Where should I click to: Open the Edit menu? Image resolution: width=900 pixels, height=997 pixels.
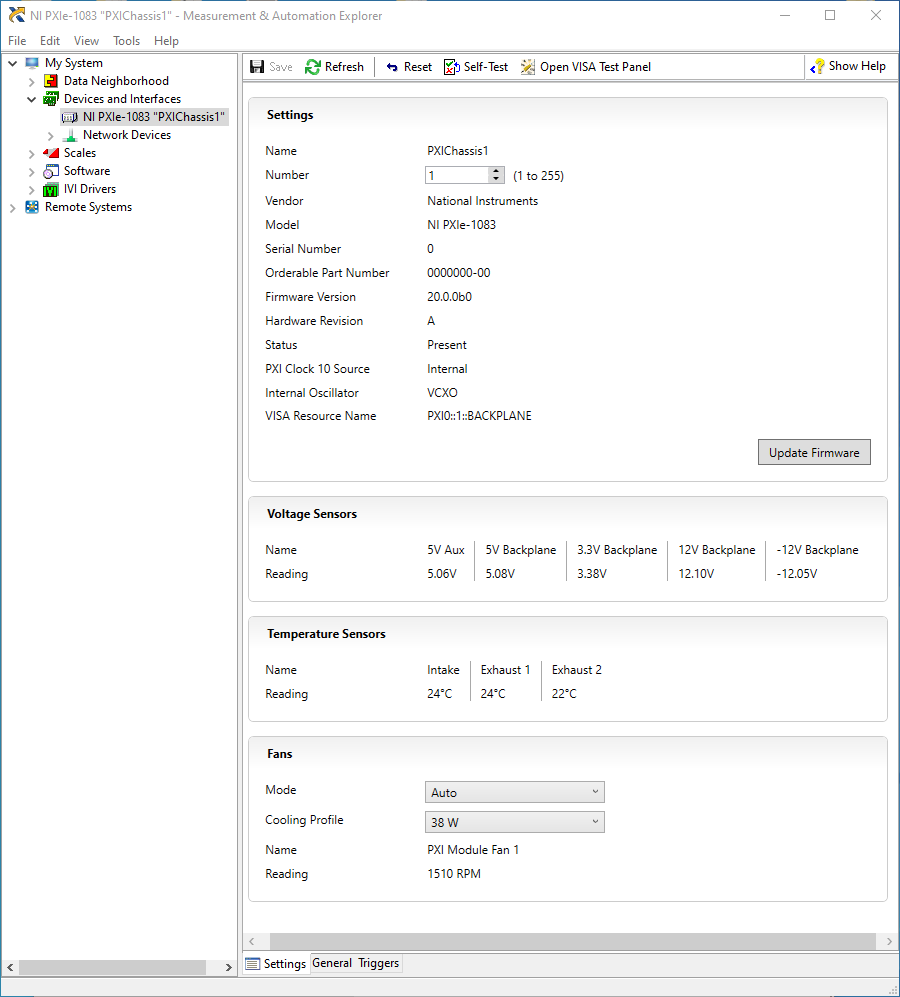(x=50, y=41)
